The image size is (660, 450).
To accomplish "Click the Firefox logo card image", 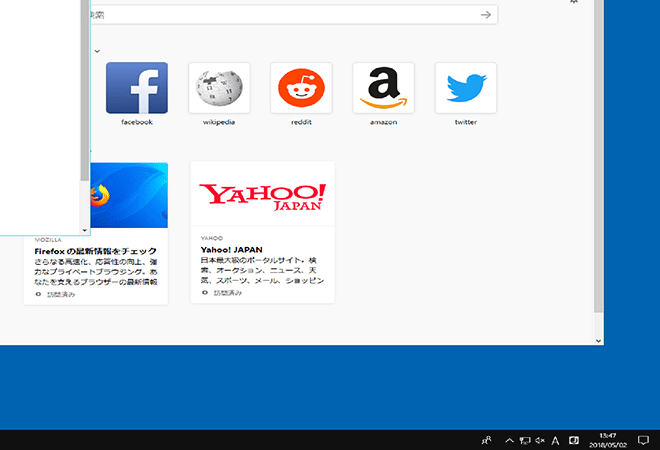I will [x=129, y=195].
